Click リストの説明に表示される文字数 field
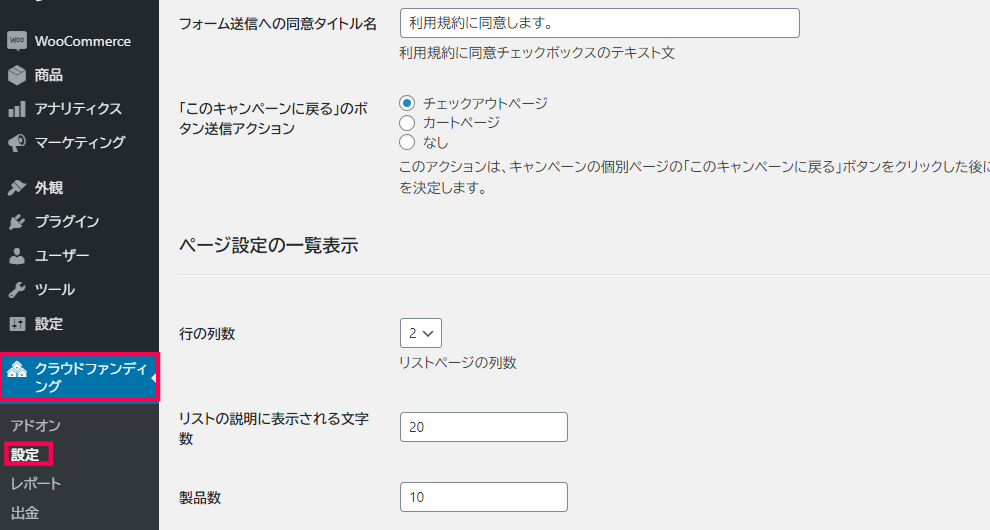Image resolution: width=990 pixels, height=530 pixels. (484, 427)
